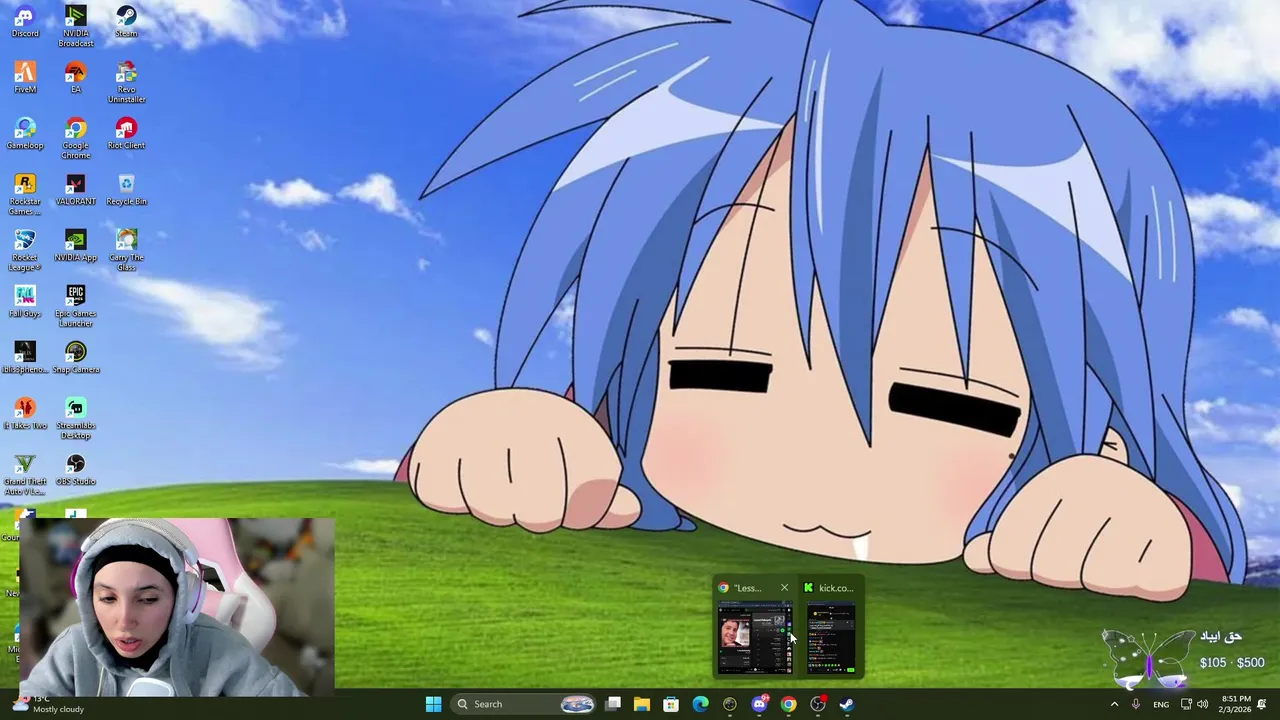Switch to Steam on the taskbar

(847, 704)
